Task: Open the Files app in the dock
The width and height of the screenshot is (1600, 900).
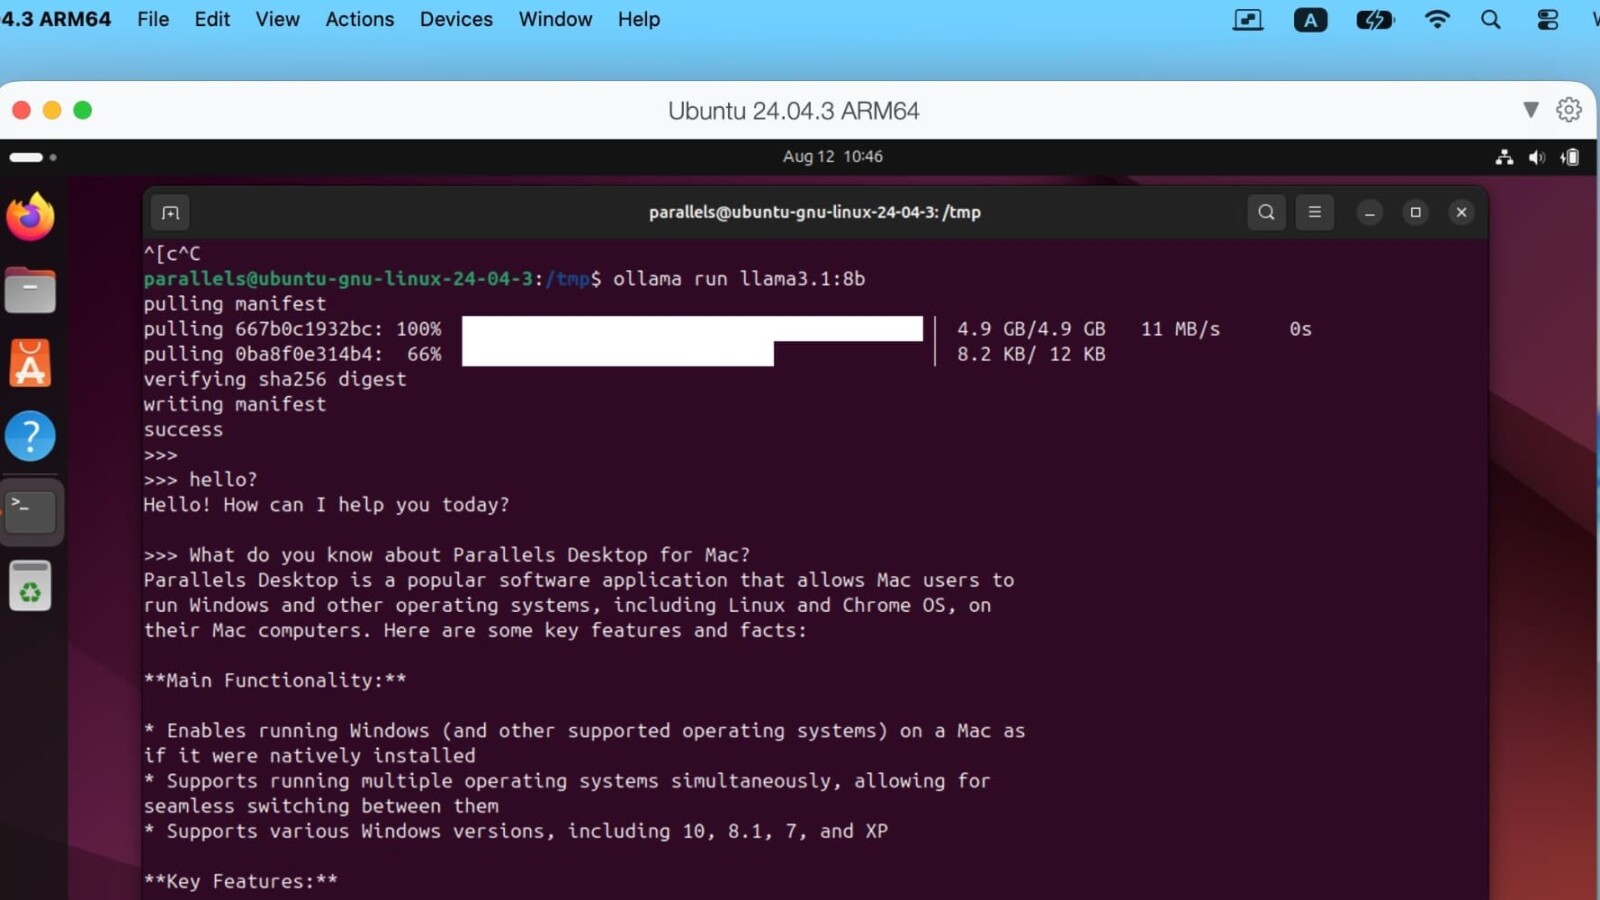Action: pos(30,290)
